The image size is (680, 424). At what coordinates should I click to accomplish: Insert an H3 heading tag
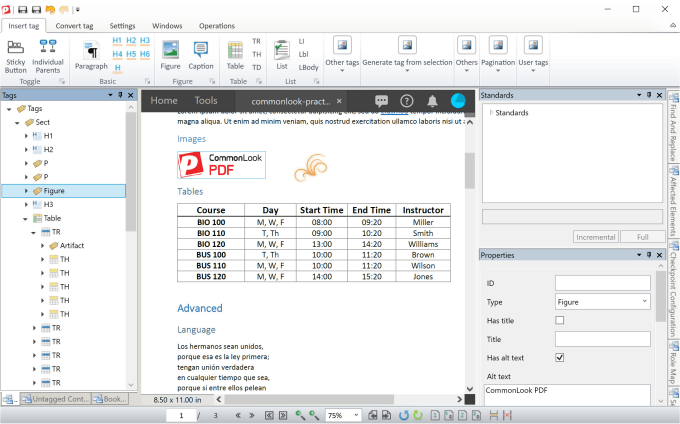(145, 41)
